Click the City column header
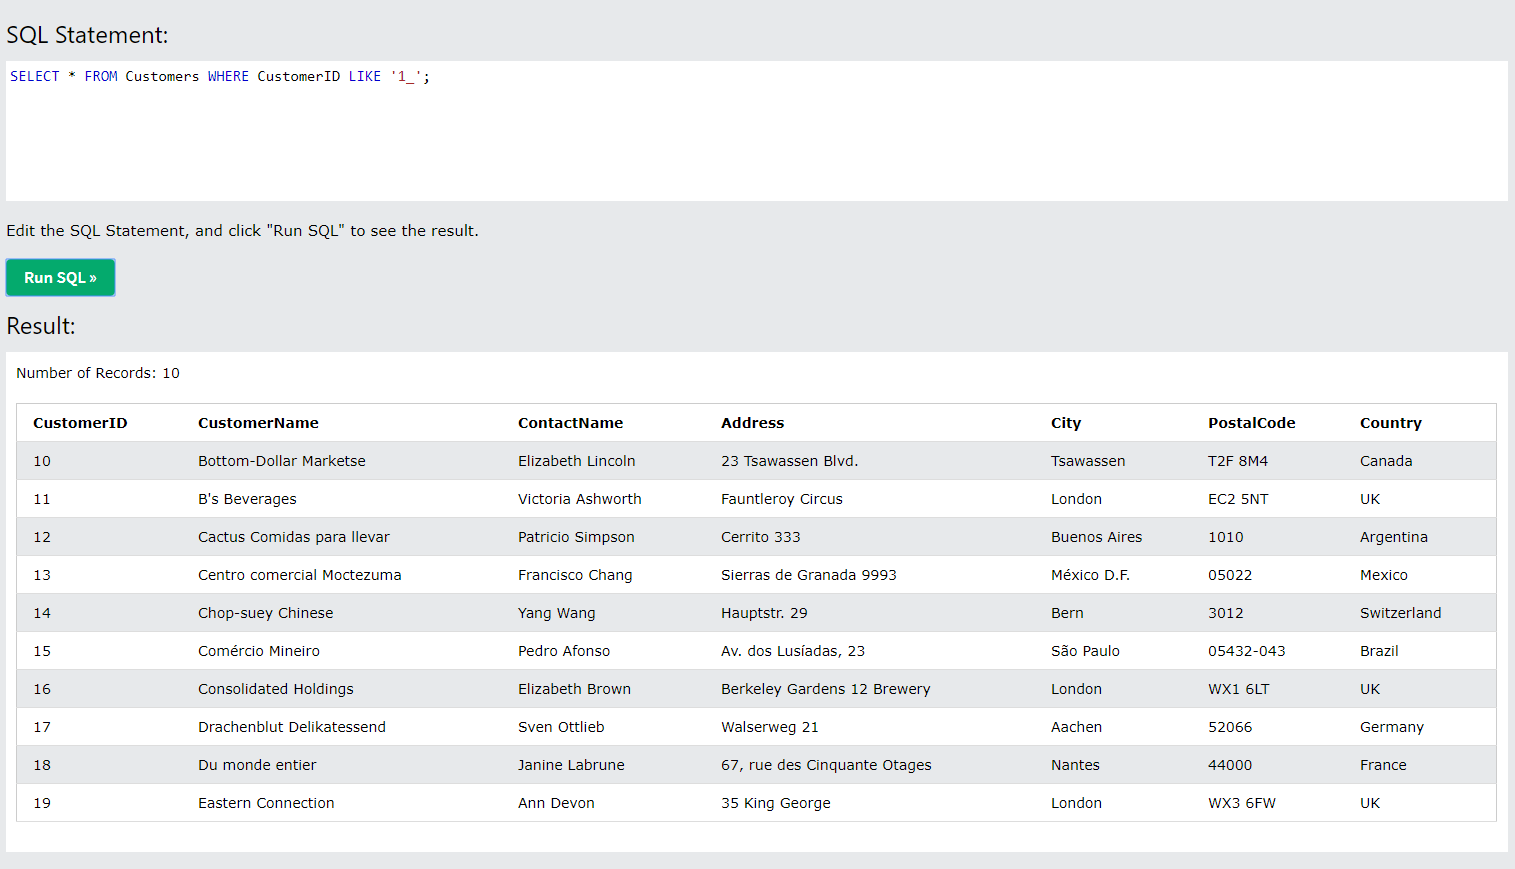 [x=1066, y=423]
